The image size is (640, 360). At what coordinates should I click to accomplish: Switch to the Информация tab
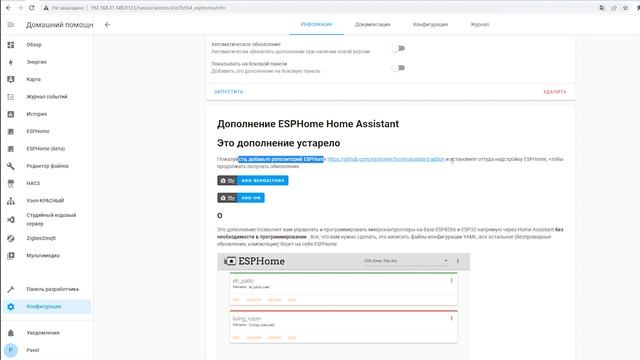(x=316, y=24)
